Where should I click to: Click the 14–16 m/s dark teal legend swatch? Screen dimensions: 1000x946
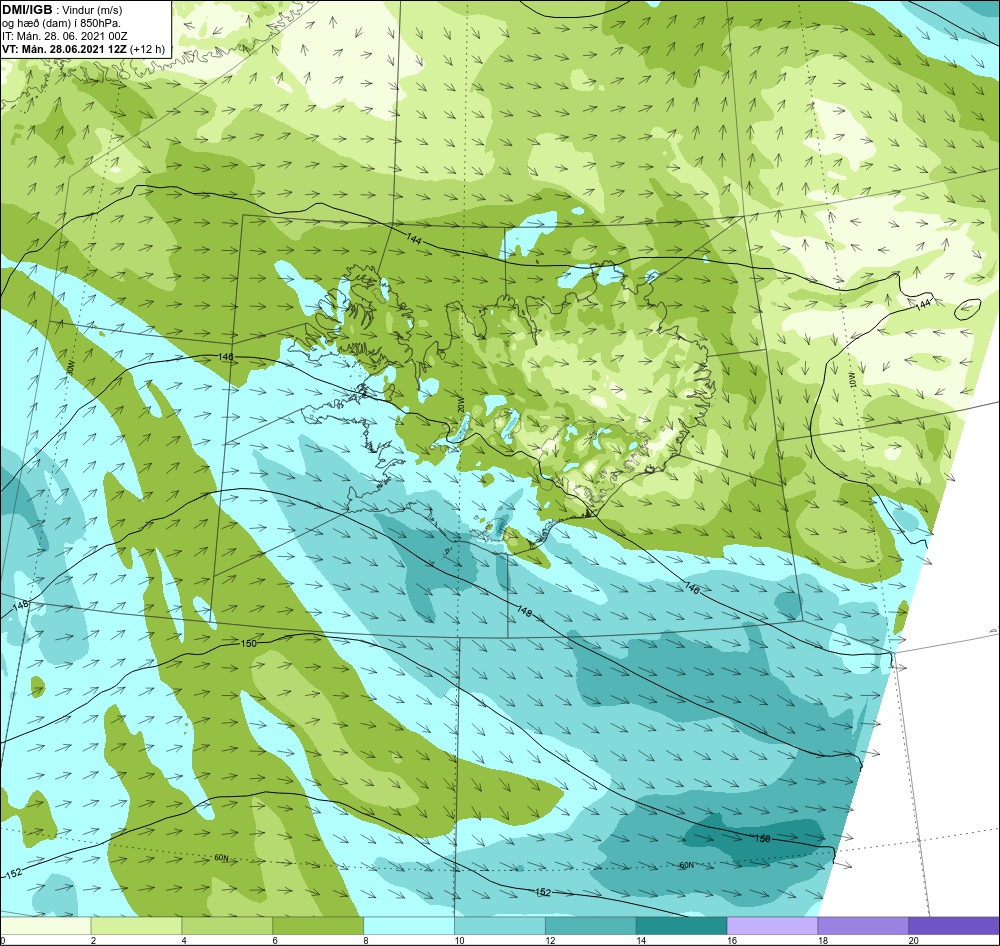click(682, 925)
